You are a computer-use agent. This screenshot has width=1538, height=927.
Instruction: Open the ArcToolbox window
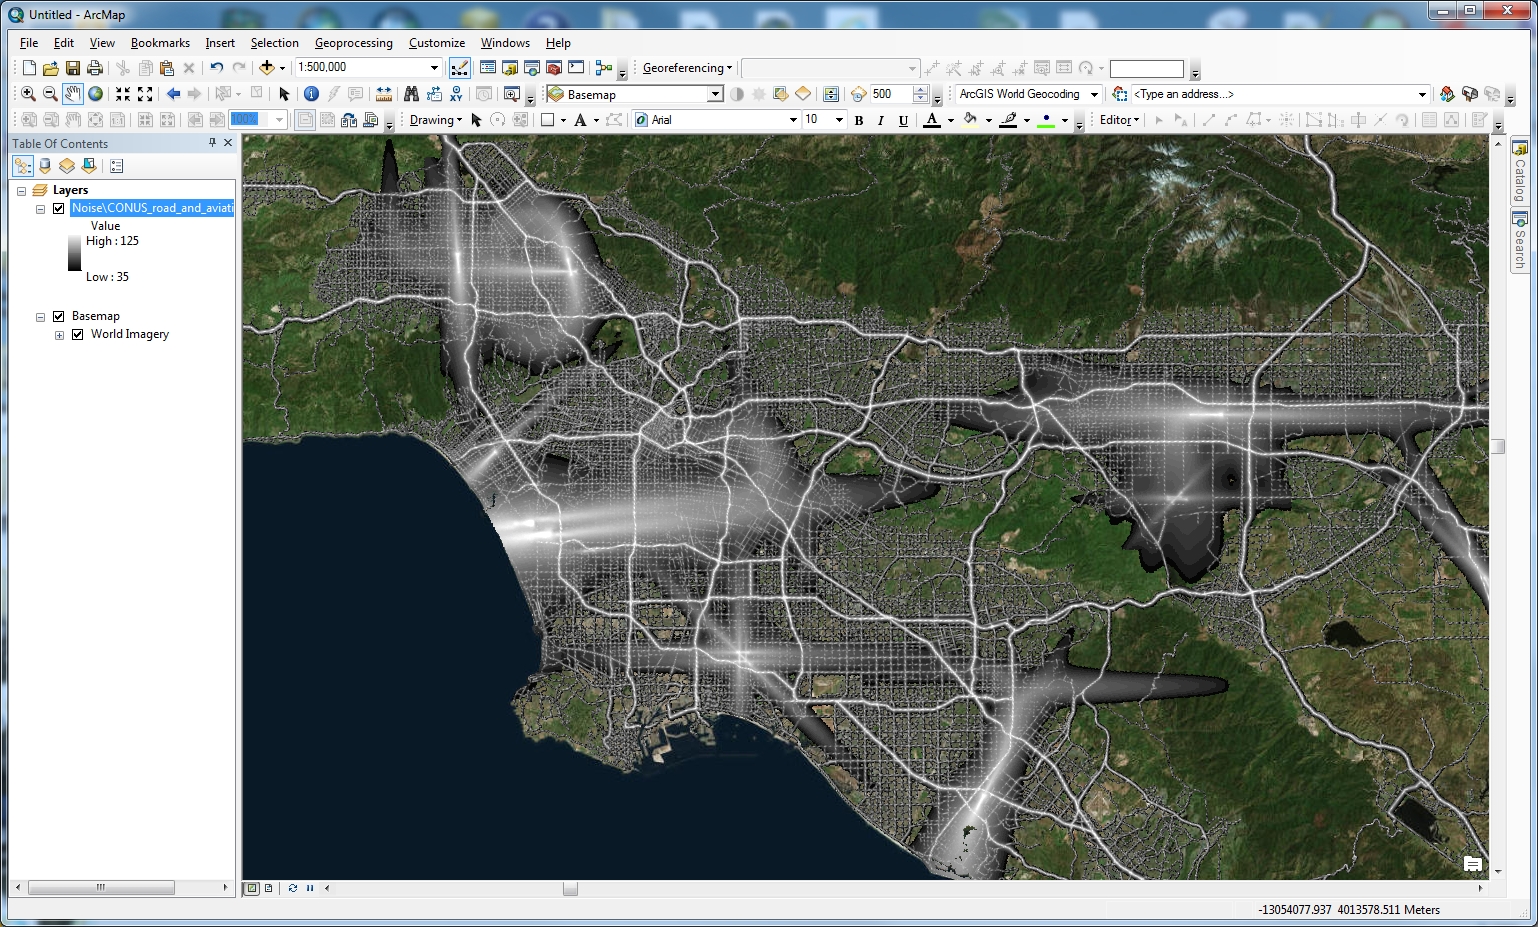(553, 68)
